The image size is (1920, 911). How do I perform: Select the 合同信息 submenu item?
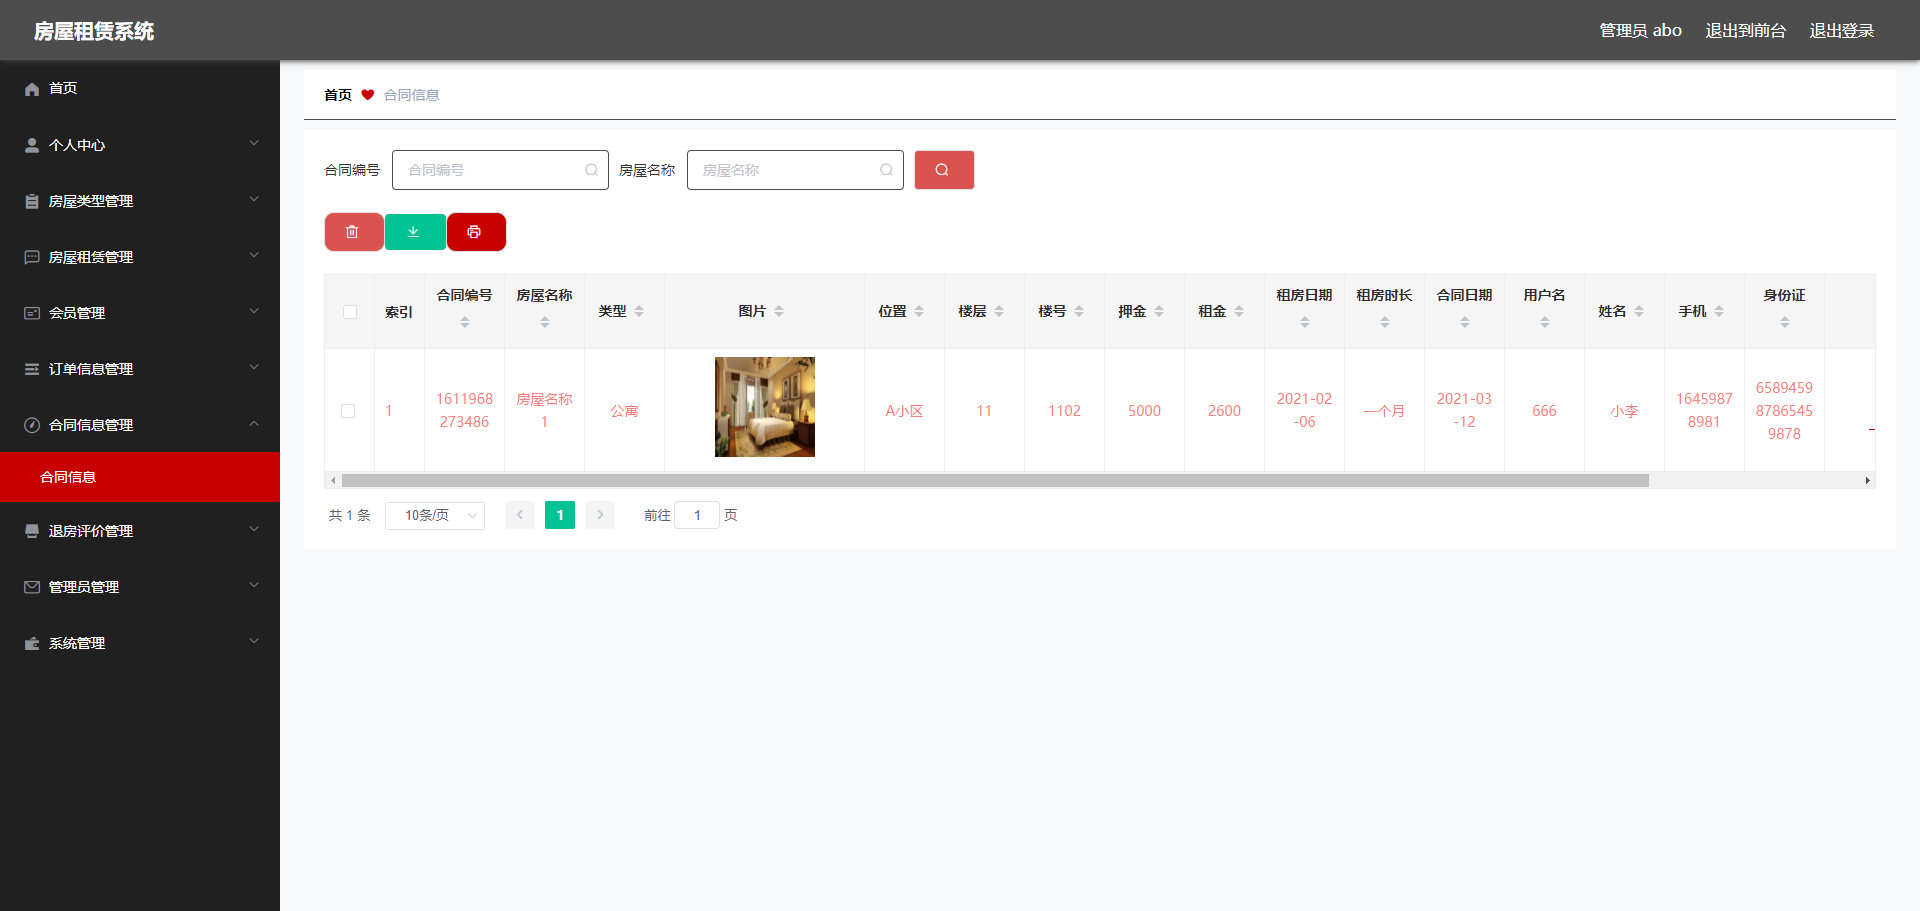[x=140, y=477]
